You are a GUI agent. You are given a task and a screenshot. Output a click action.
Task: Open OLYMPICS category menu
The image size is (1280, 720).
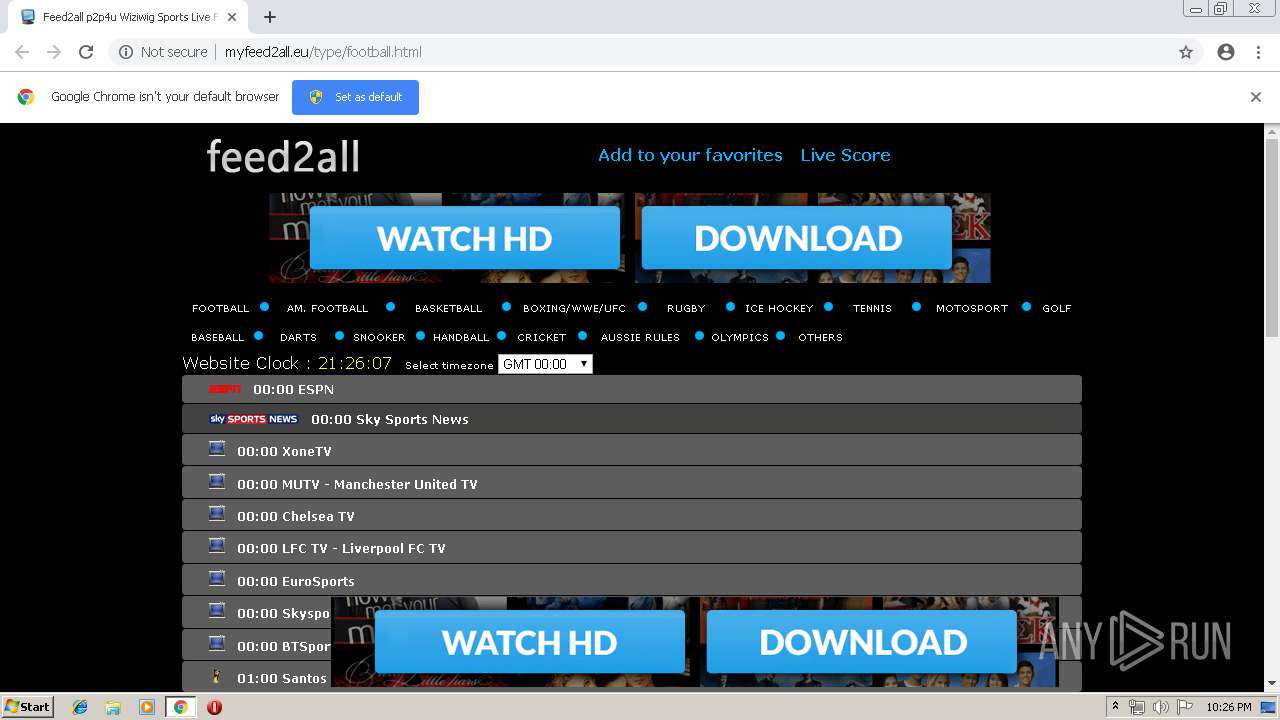(740, 337)
